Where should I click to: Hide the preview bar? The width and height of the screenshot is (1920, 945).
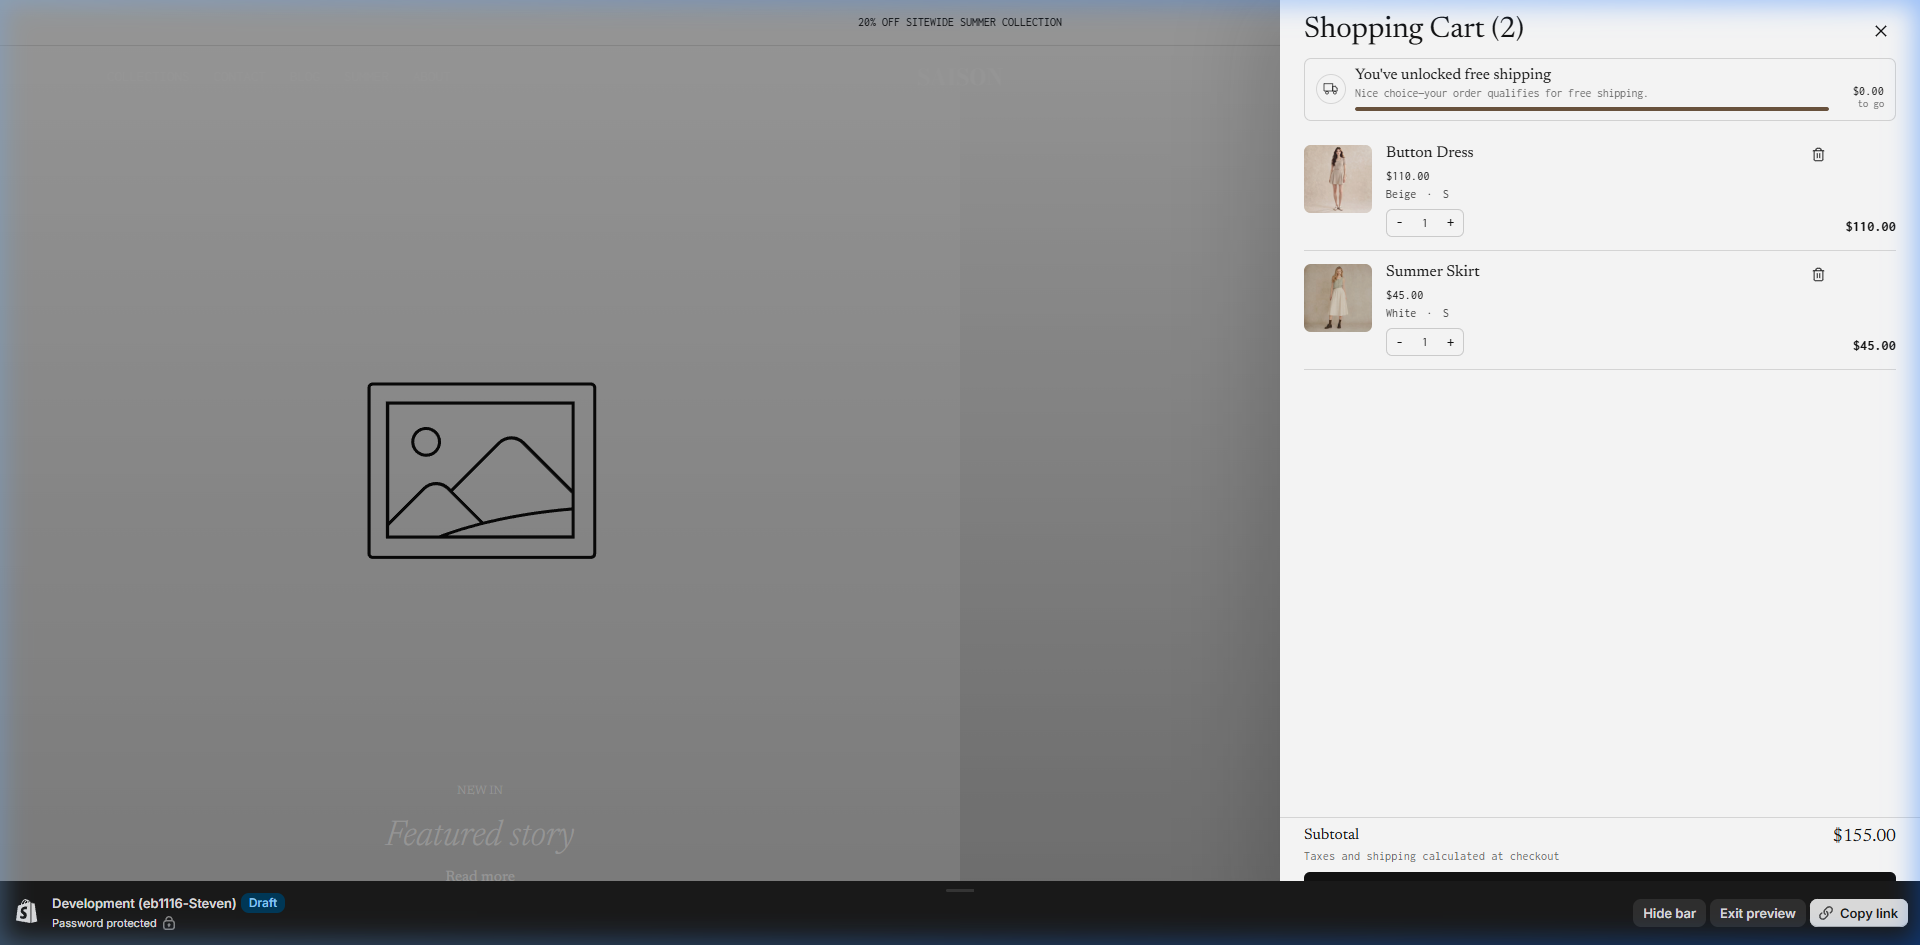(1669, 913)
